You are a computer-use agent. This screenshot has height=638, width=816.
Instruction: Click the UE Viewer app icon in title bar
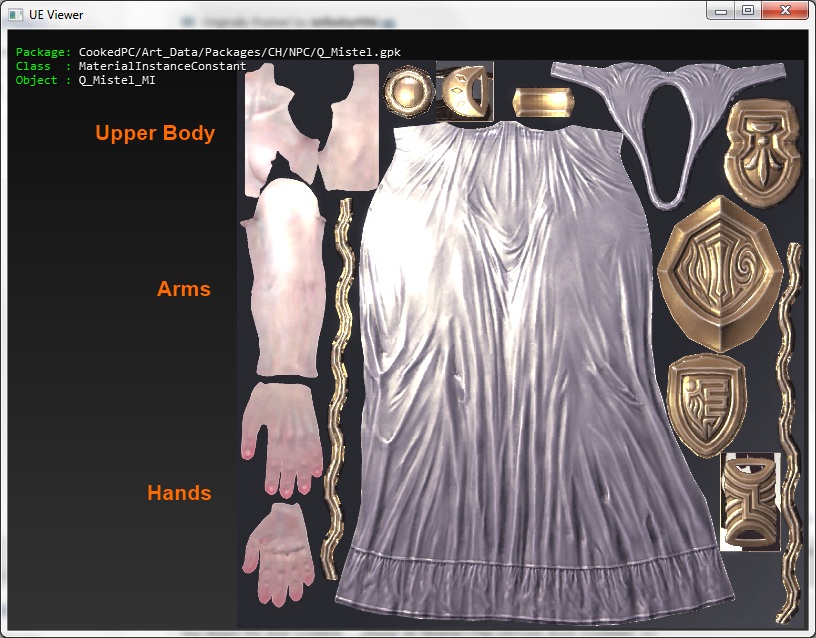pos(16,15)
